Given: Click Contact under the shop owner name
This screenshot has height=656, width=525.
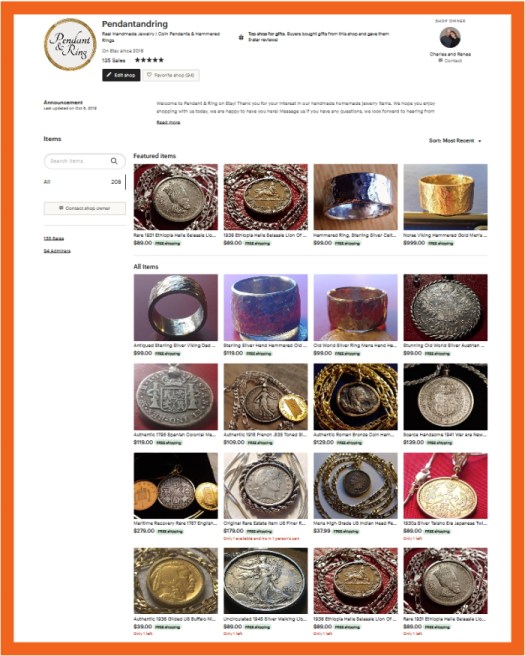Looking at the screenshot, I should pyautogui.click(x=450, y=61).
